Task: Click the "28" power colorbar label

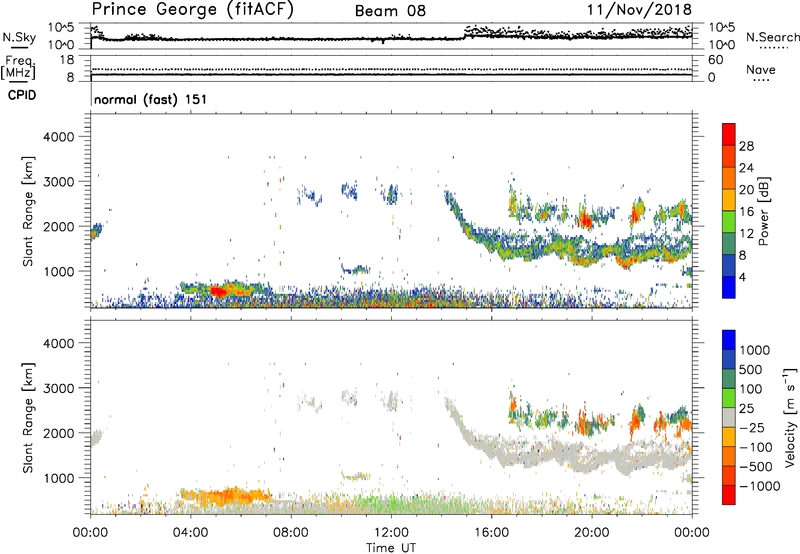Action: 746,146
